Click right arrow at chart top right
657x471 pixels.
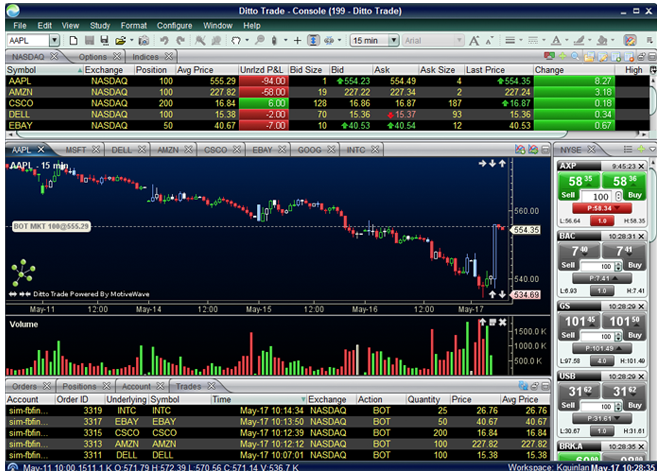(x=483, y=163)
